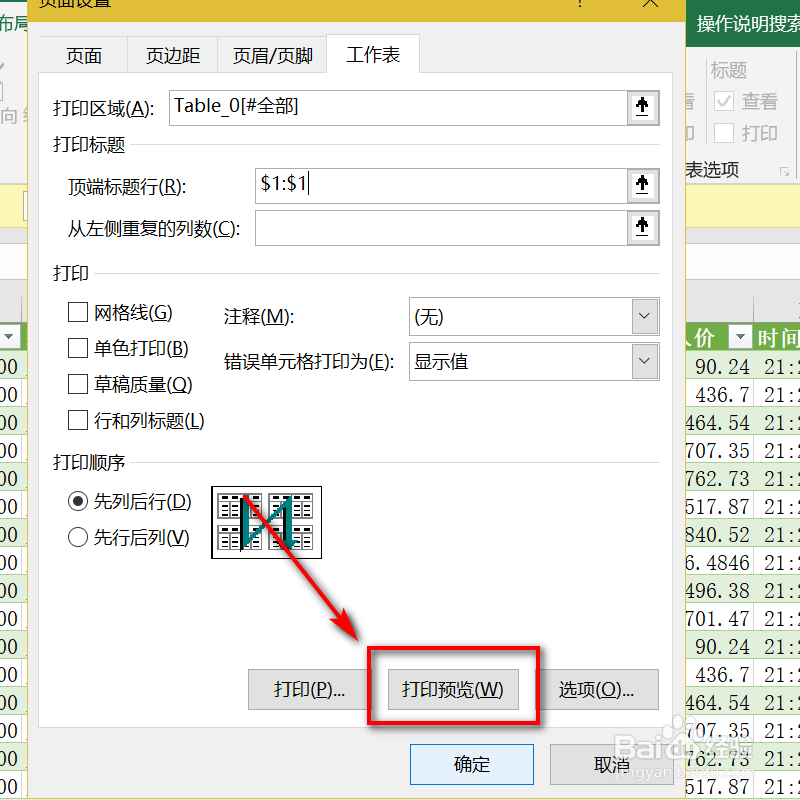
Task: Enable 行和列标题 printing
Action: click(x=77, y=420)
